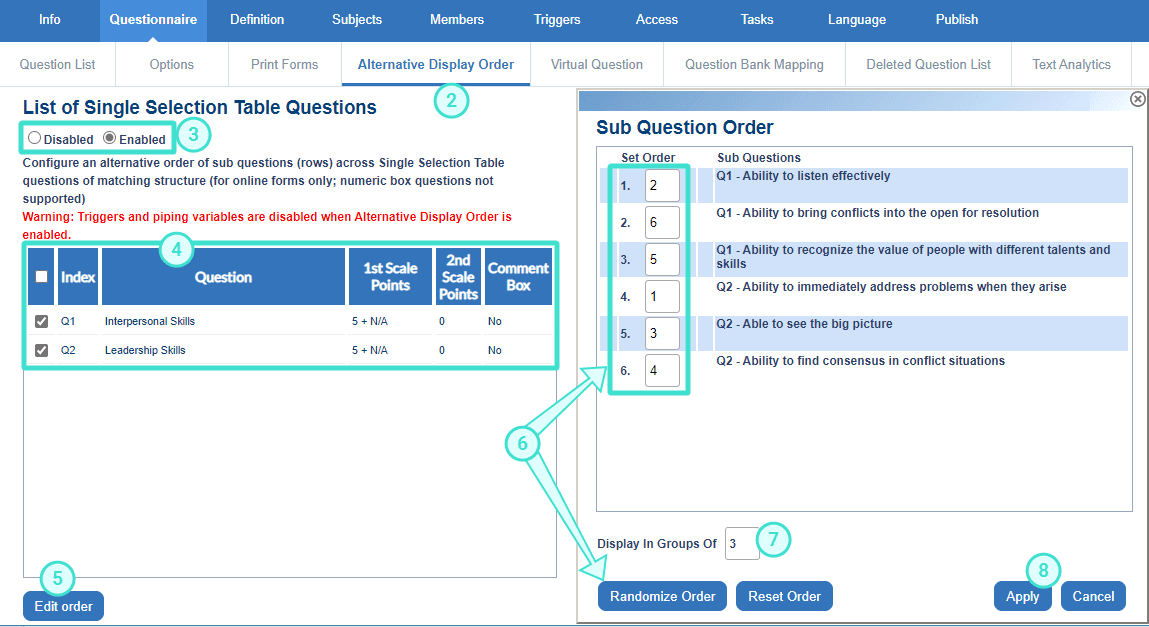Select the Enabled radio button
This screenshot has height=627, width=1149.
pyautogui.click(x=110, y=138)
